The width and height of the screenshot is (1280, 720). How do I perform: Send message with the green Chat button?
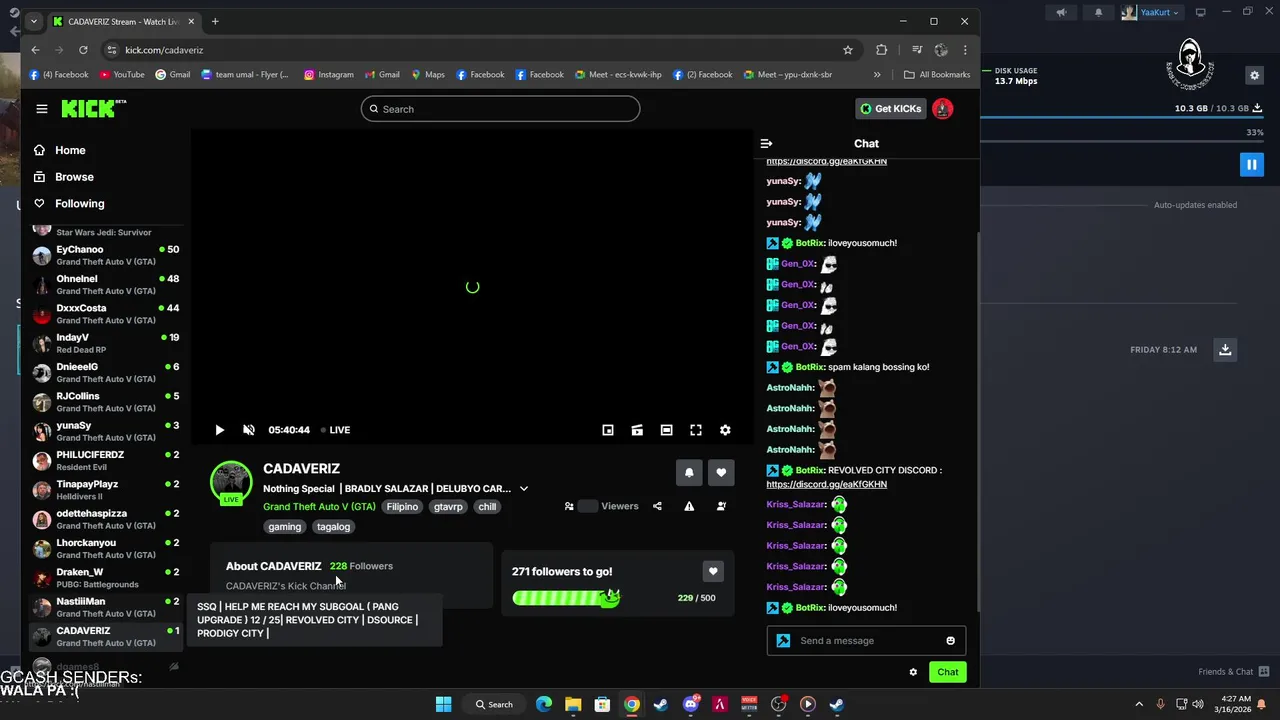click(947, 672)
